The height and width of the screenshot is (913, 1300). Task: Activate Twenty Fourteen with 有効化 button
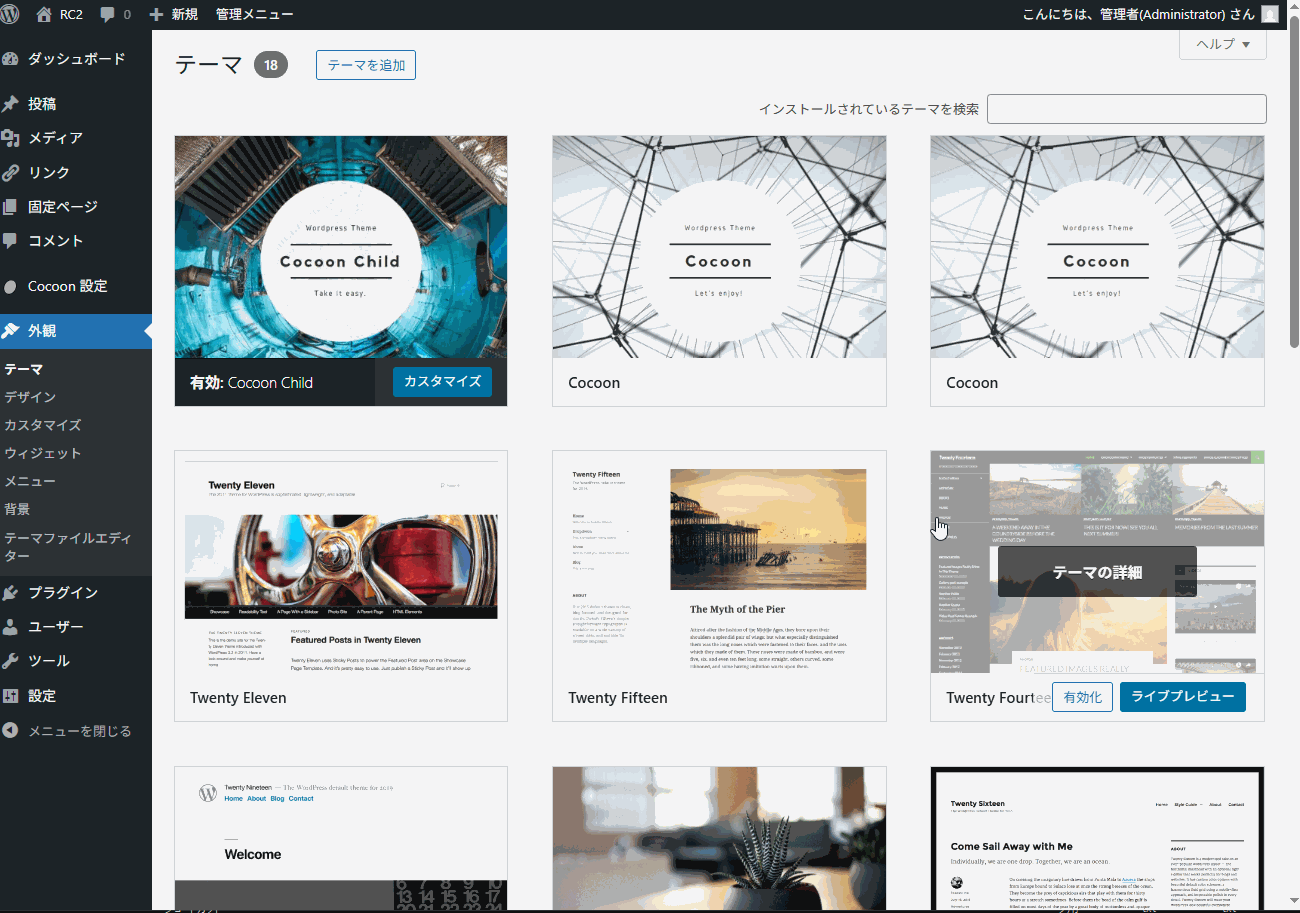[1082, 697]
